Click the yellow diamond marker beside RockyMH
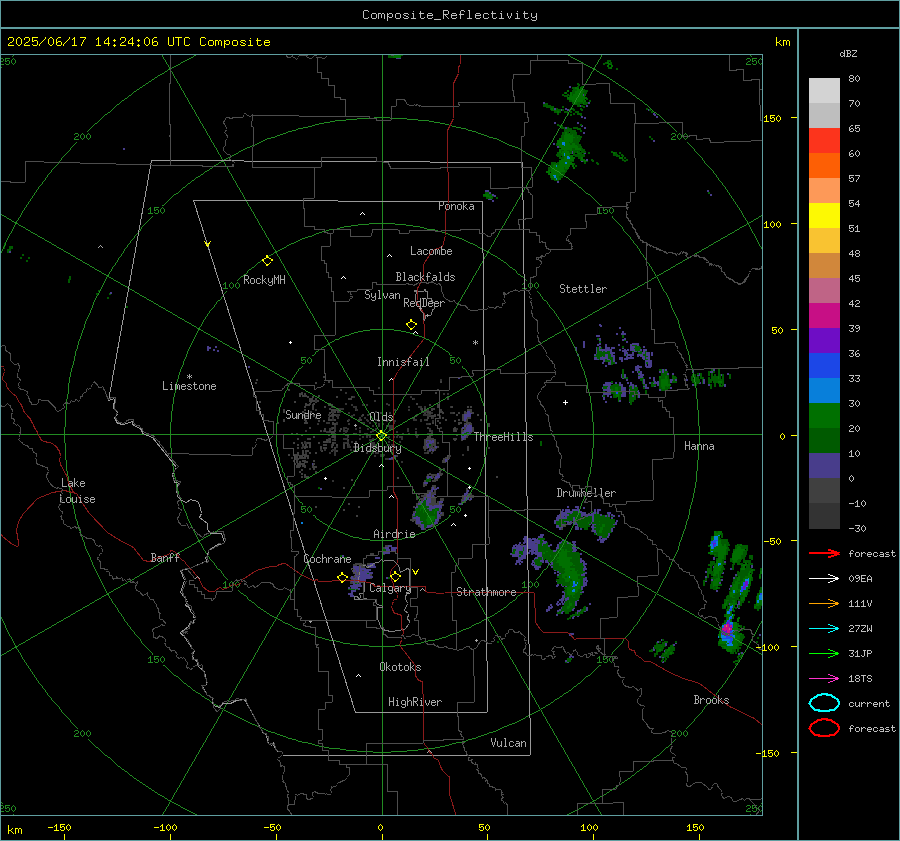Viewport: 900px width, 841px height. pyautogui.click(x=267, y=261)
